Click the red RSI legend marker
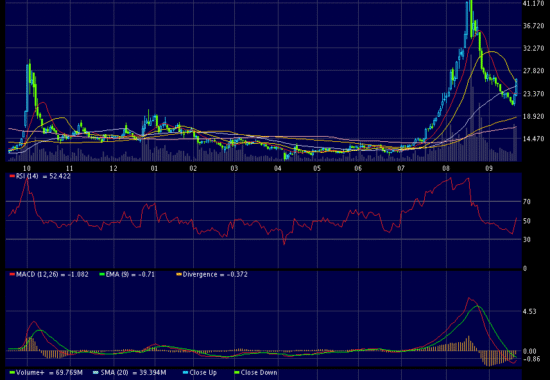The image size is (550, 380). [x=12, y=176]
